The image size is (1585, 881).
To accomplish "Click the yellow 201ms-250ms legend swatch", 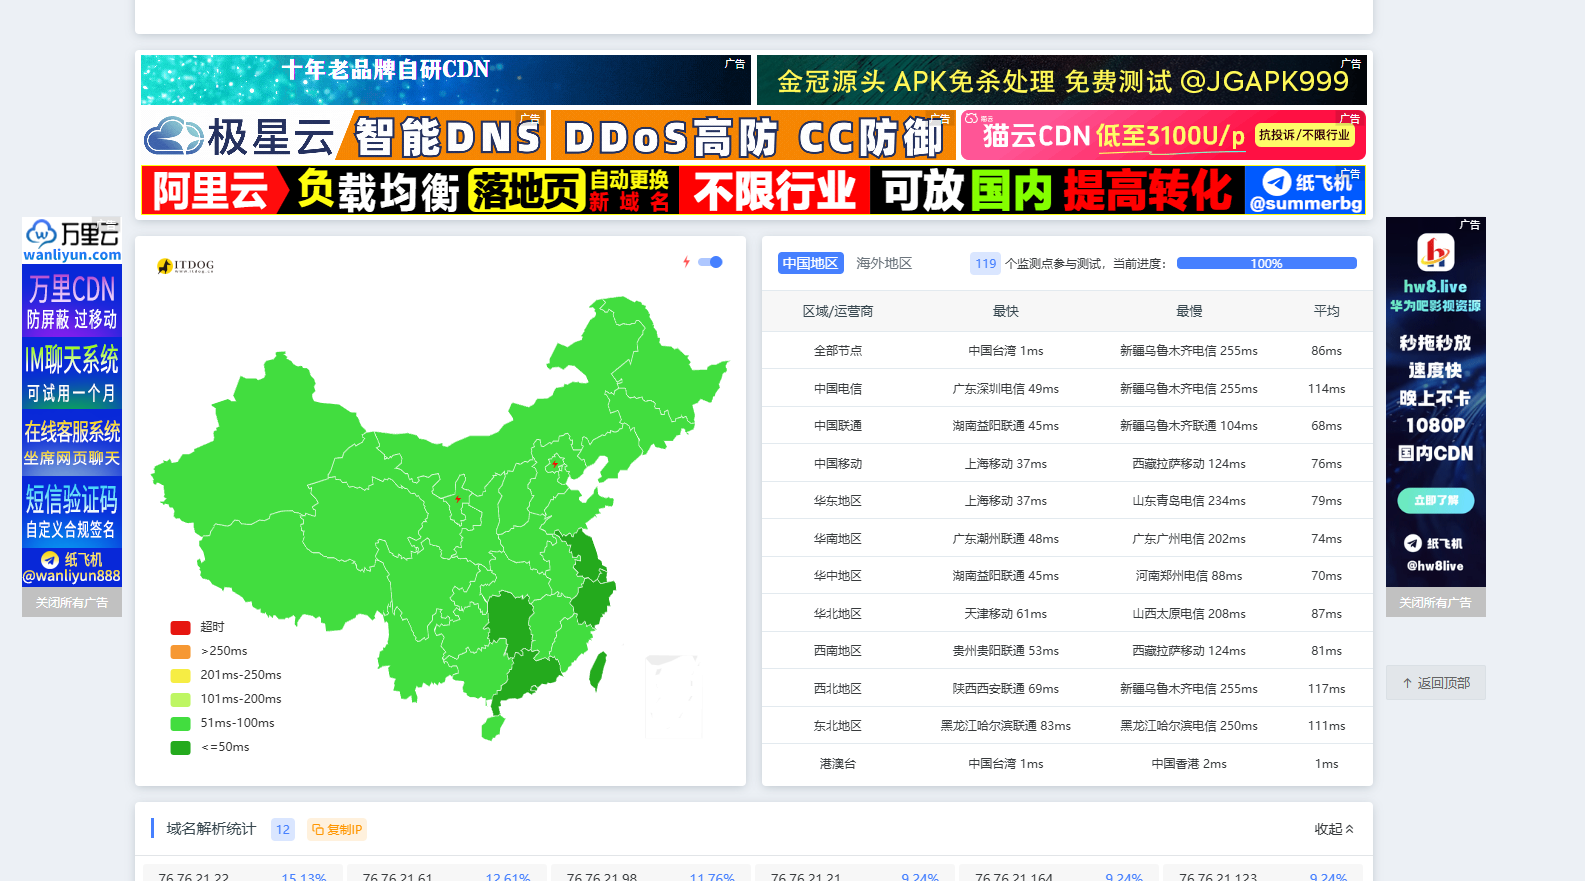I will pos(181,676).
